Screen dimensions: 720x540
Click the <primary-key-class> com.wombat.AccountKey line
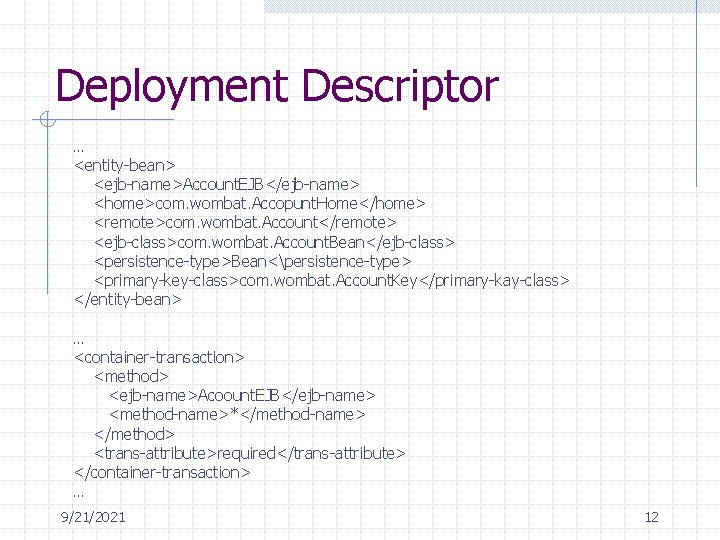pos(332,281)
